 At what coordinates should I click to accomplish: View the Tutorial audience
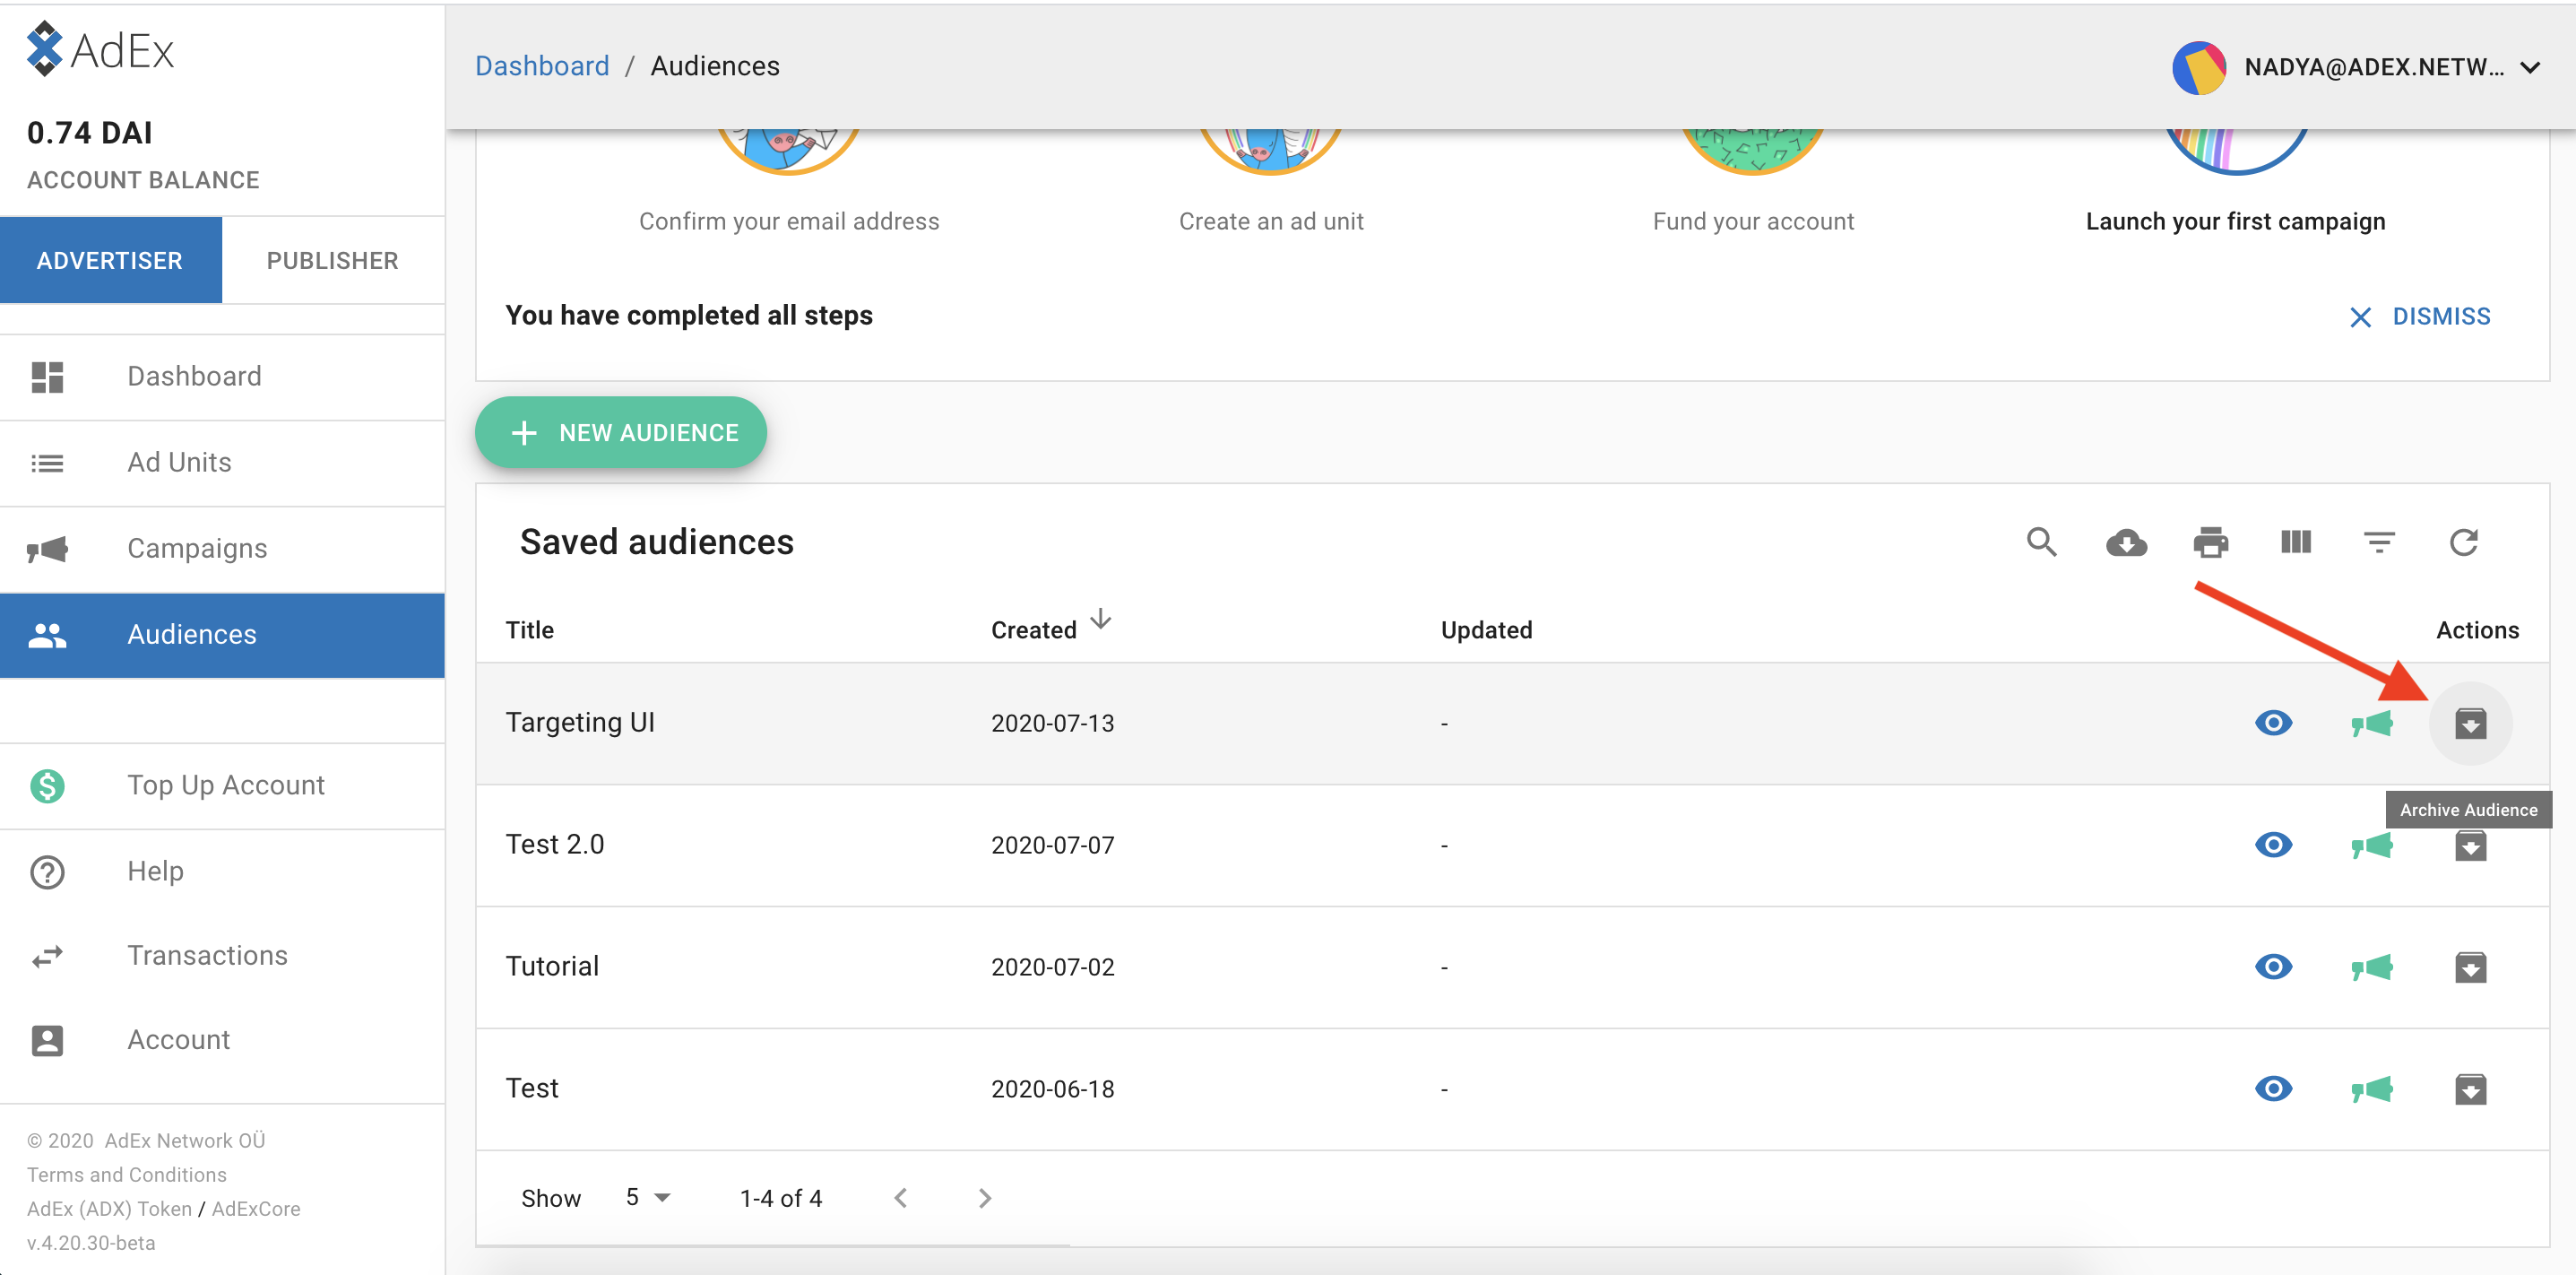click(x=2273, y=967)
